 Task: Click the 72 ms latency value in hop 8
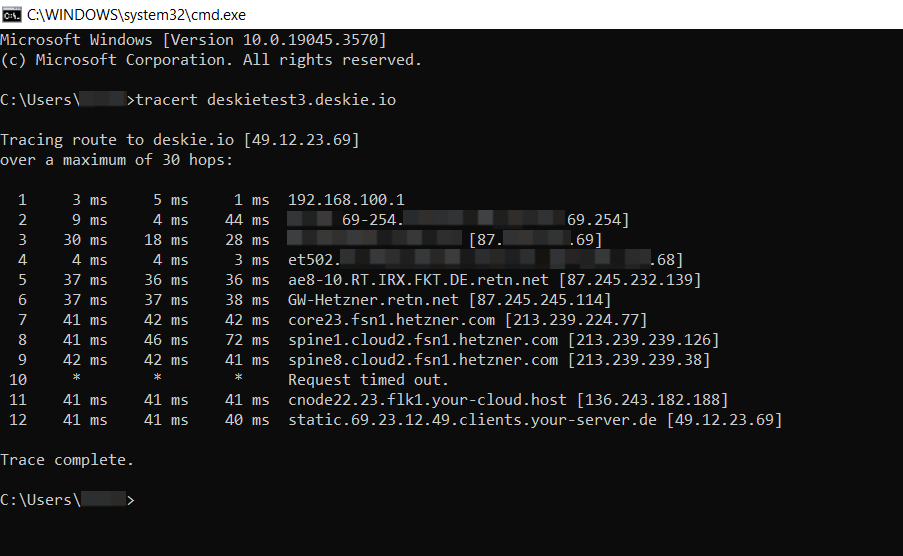coord(247,340)
